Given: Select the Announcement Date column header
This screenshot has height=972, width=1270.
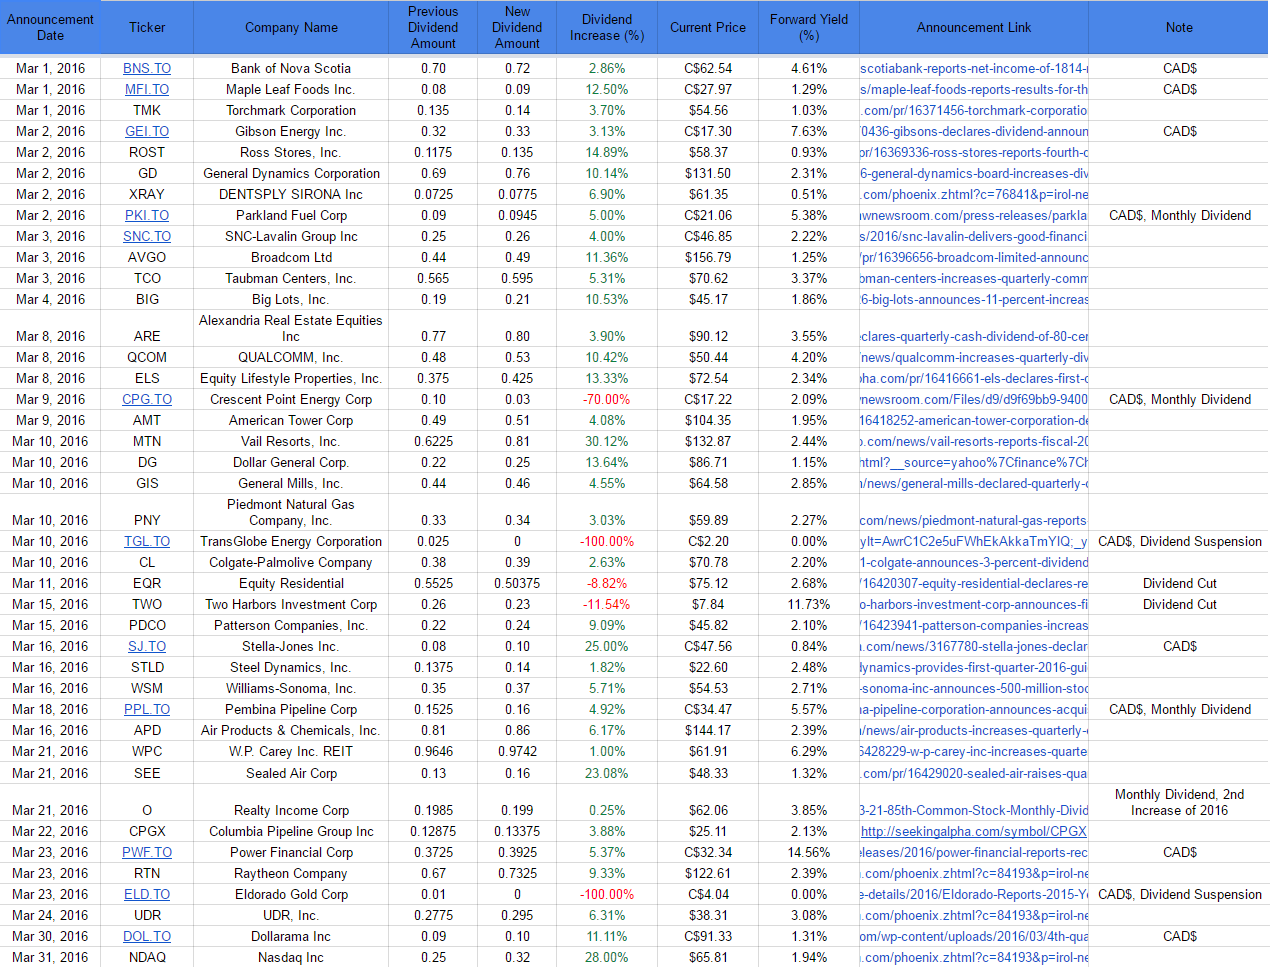Looking at the screenshot, I should click(x=50, y=27).
